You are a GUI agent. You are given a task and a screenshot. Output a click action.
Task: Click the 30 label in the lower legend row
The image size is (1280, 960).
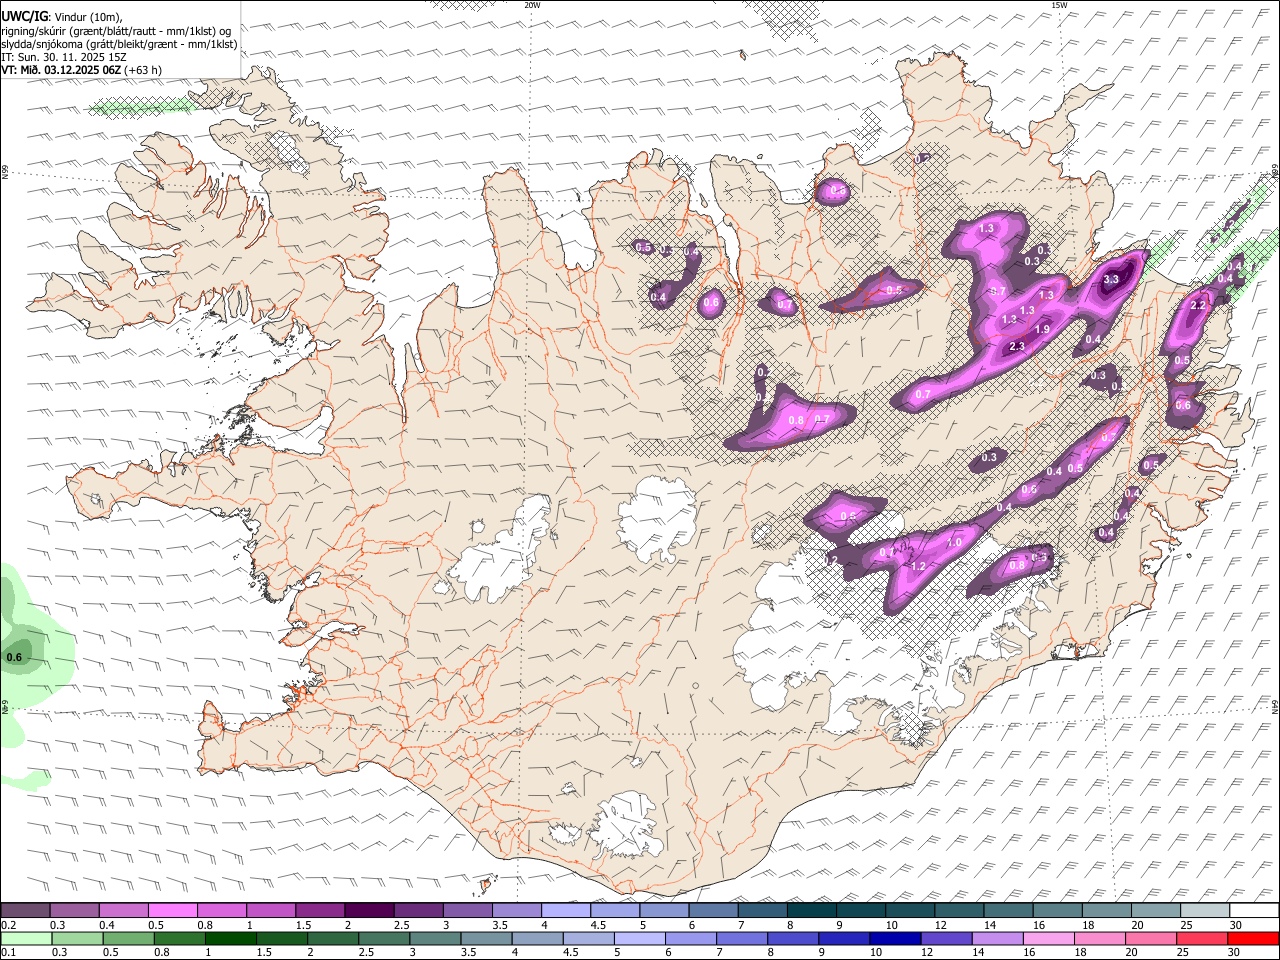click(1234, 952)
